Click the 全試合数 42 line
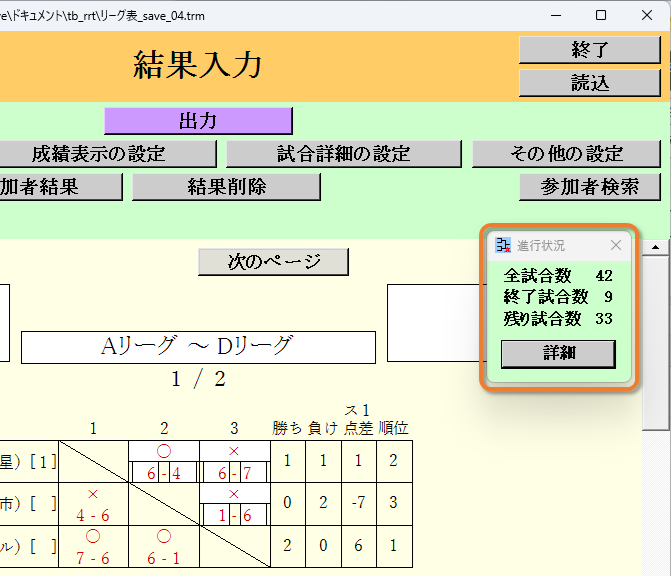The width and height of the screenshot is (671, 576). [558, 276]
